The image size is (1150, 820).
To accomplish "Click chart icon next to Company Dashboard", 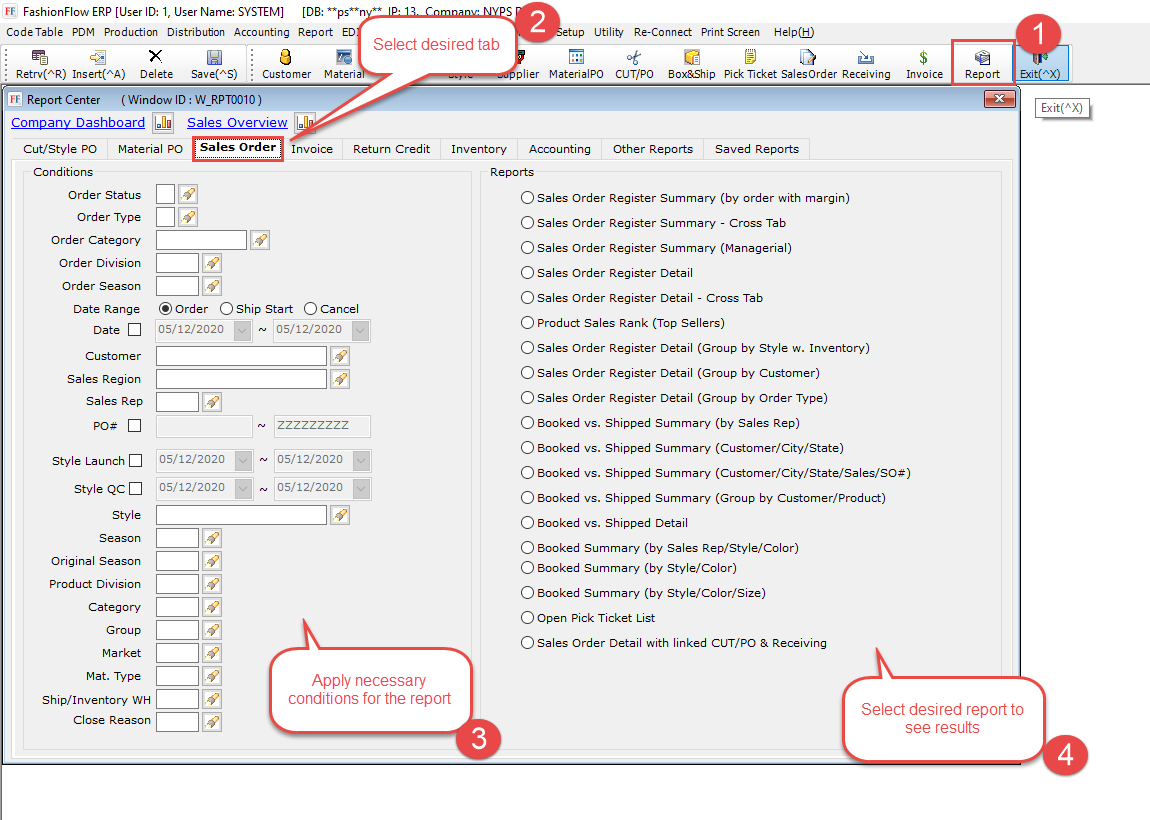I will [163, 123].
